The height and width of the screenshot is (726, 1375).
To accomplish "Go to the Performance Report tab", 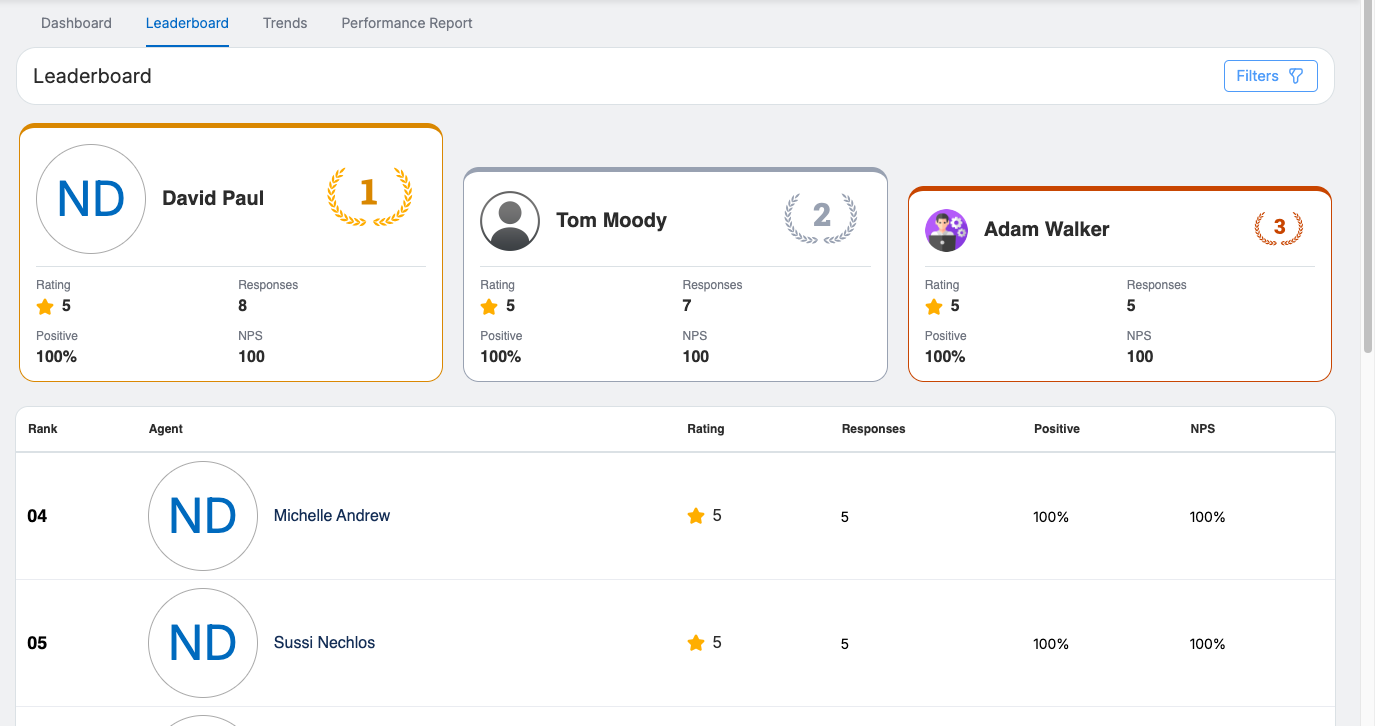I will click(x=407, y=23).
